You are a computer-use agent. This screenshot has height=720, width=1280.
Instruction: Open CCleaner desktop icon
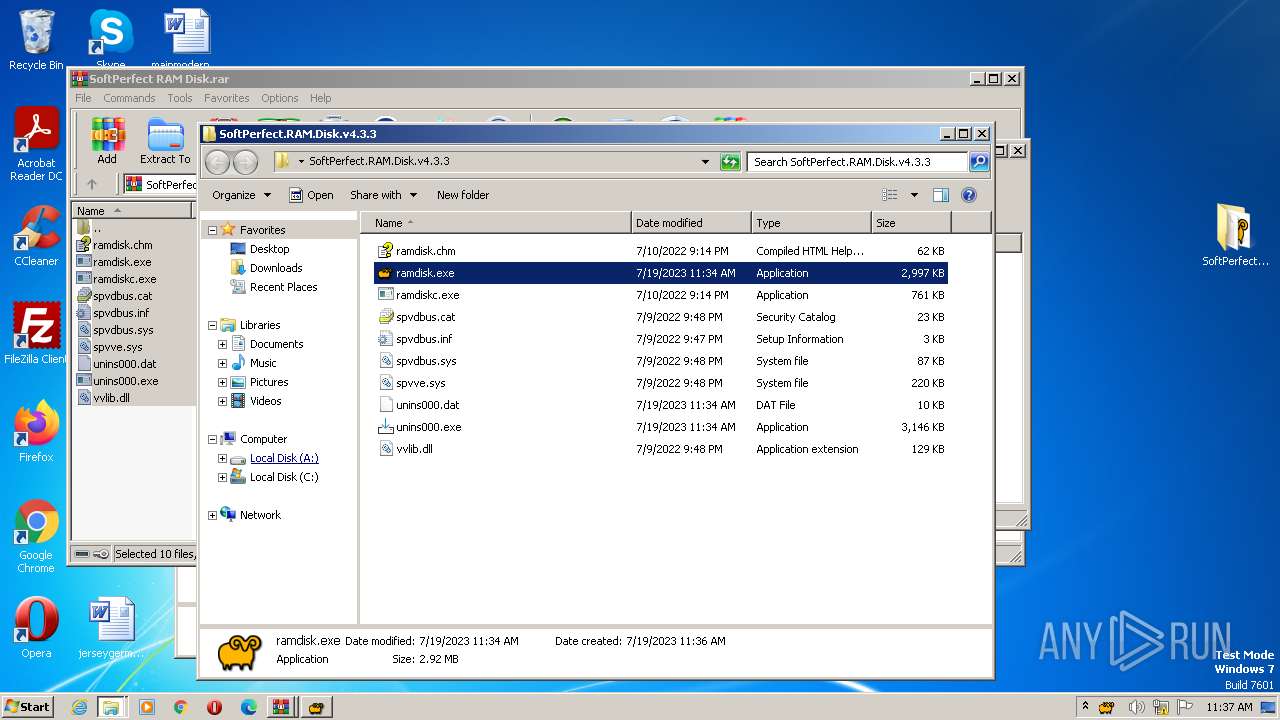point(36,236)
